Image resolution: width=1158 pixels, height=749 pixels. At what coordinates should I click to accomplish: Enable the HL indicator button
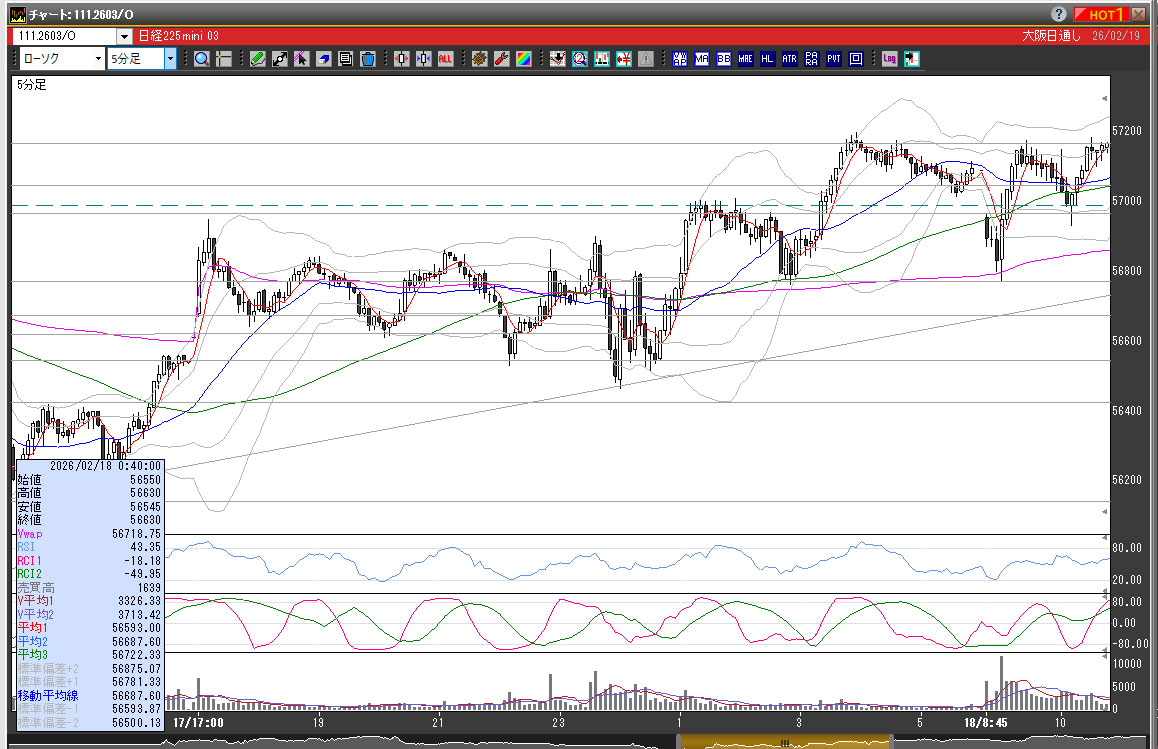[767, 59]
